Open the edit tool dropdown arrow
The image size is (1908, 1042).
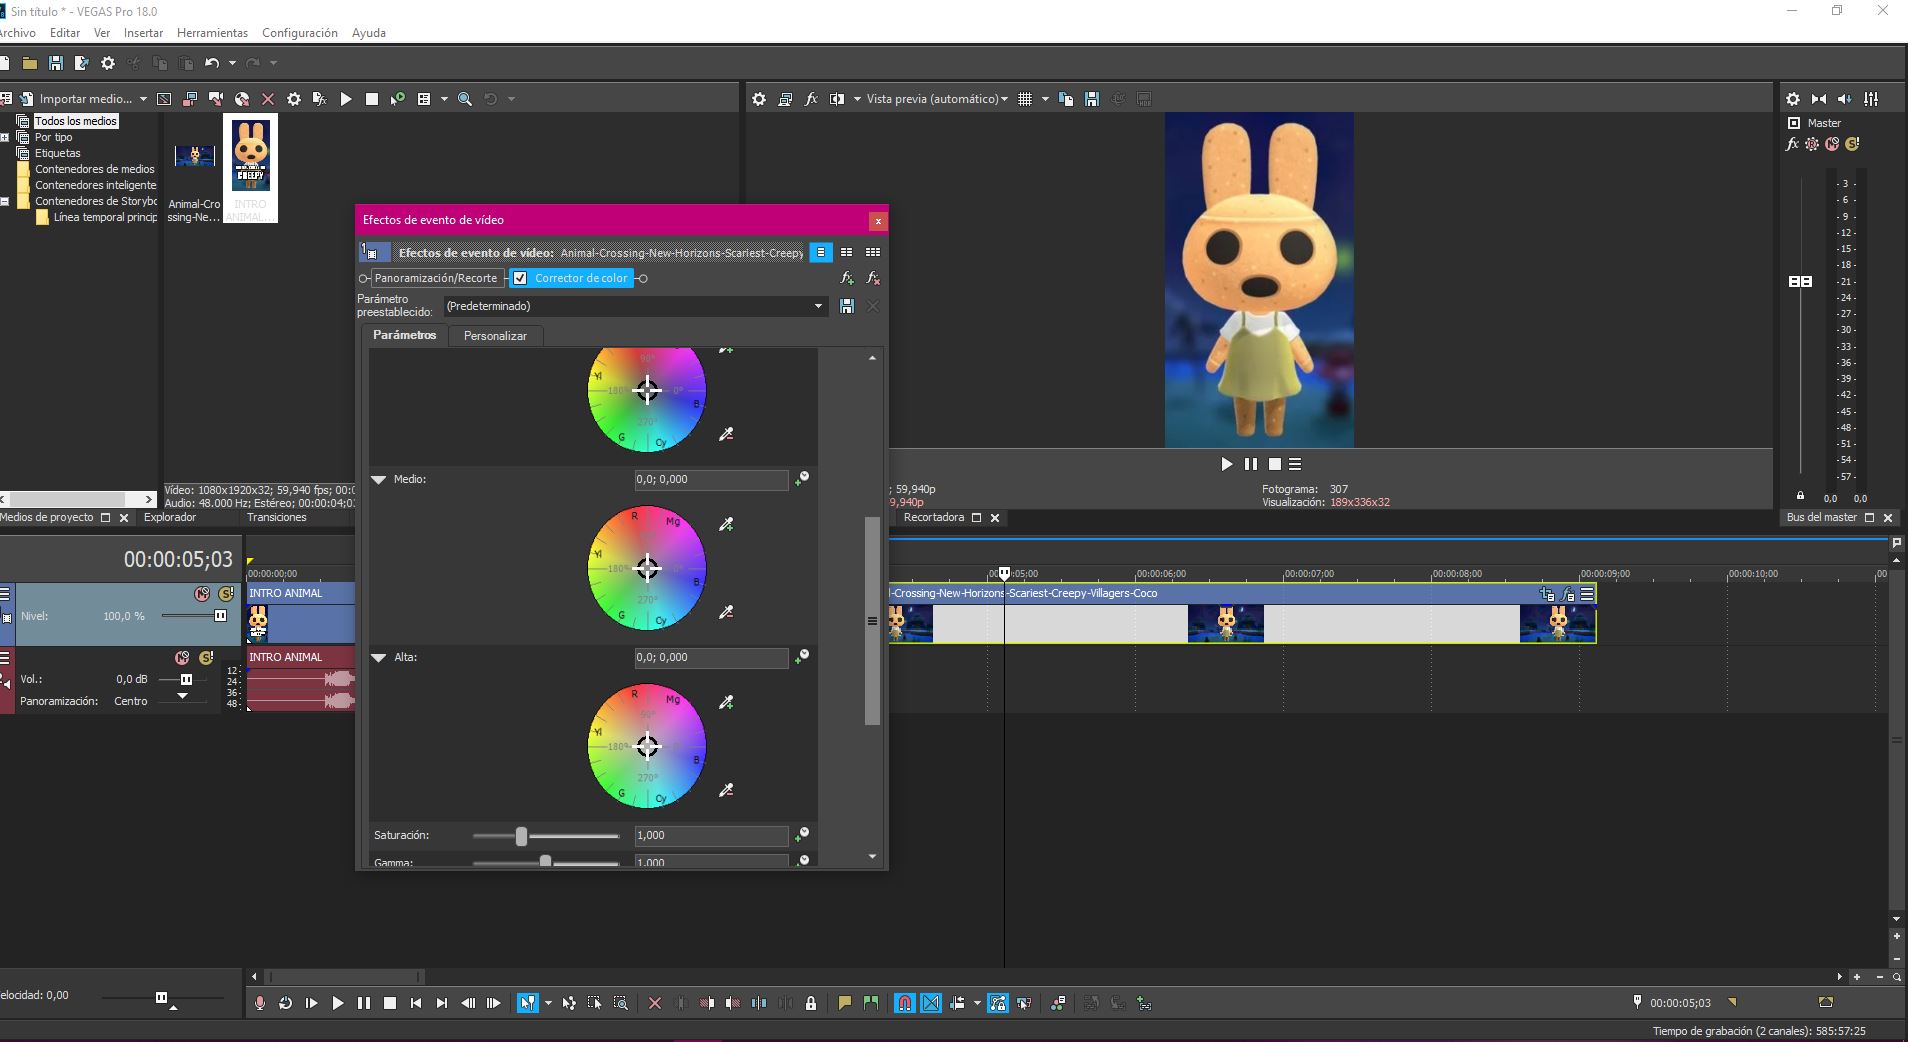(x=548, y=1003)
